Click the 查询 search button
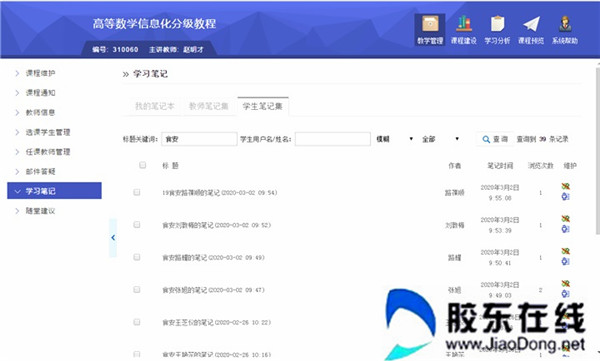The height and width of the screenshot is (361, 600). tap(495, 139)
